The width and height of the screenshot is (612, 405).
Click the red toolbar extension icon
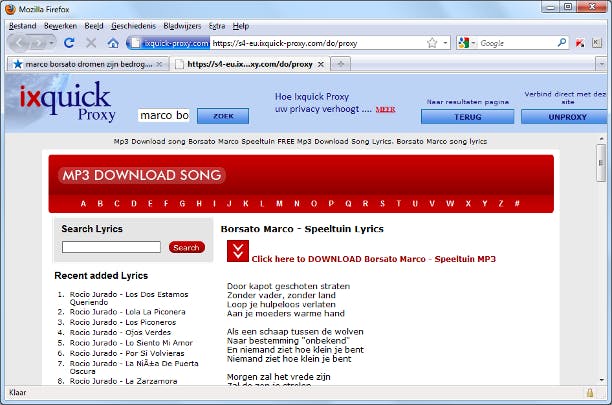click(580, 43)
